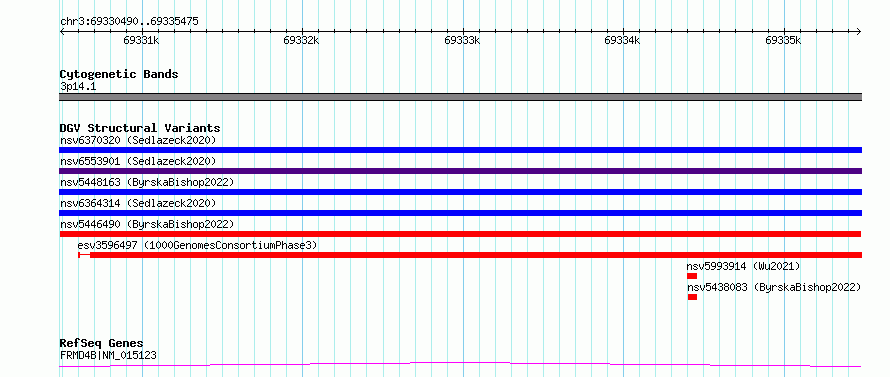
Task: Open the nsv6370320 (Sedlazeck2020) variant label
Action: [x=138, y=140]
